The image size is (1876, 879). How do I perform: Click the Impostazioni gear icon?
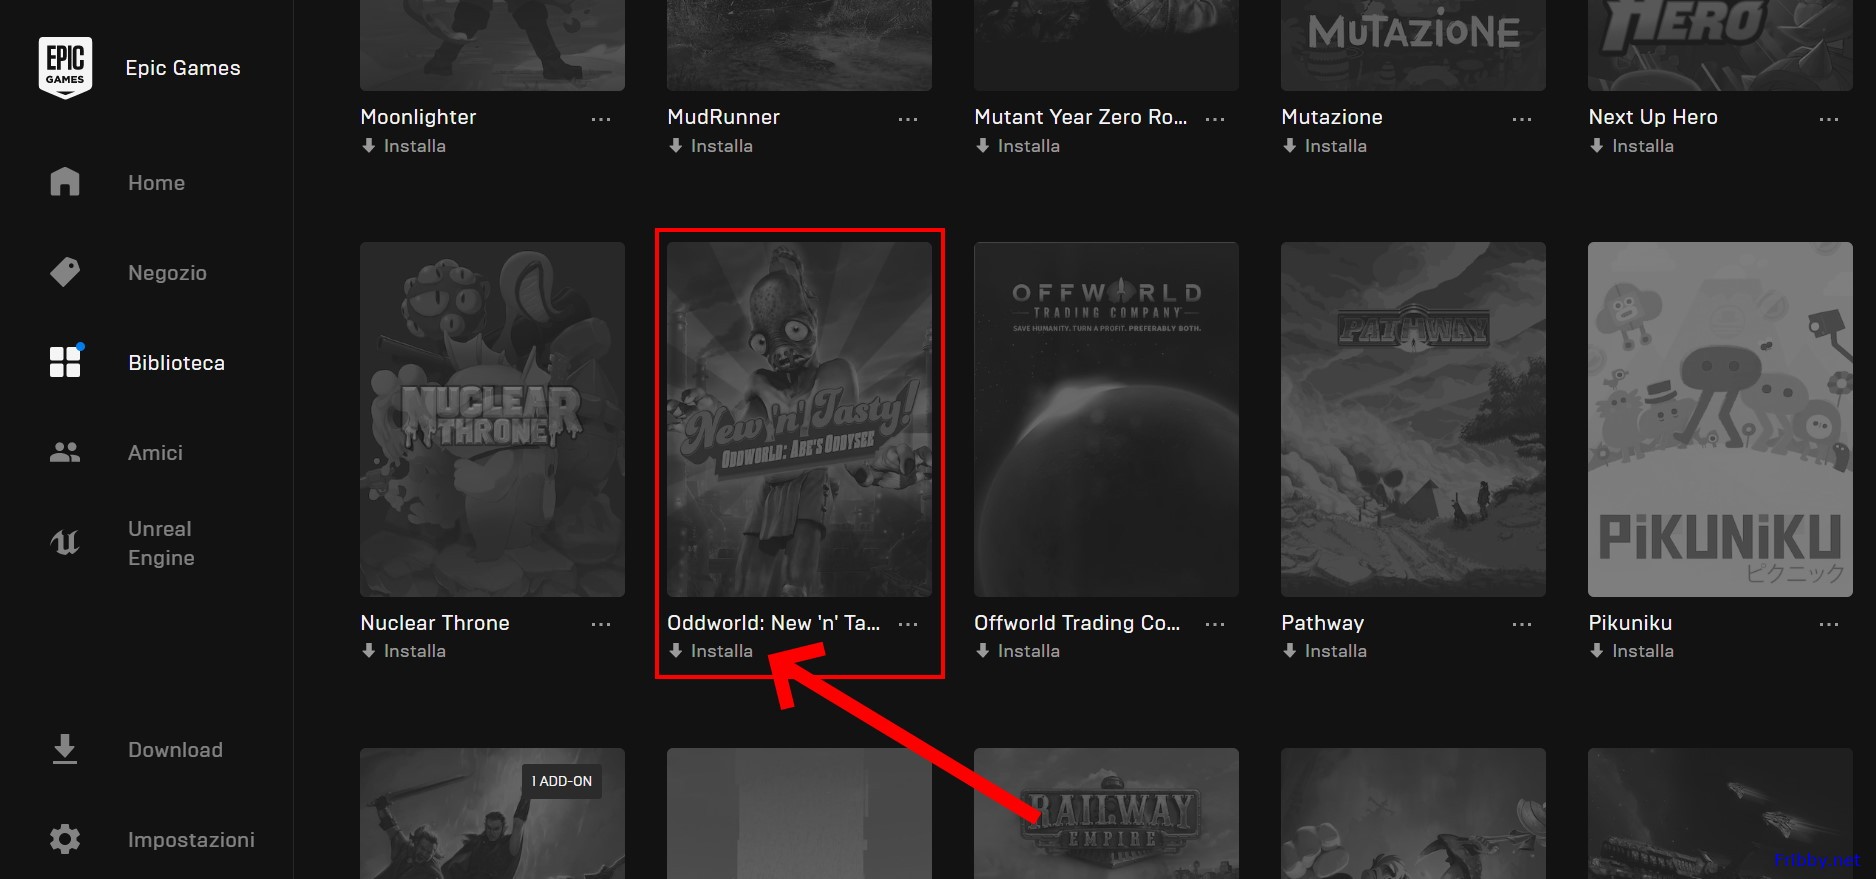pos(65,839)
